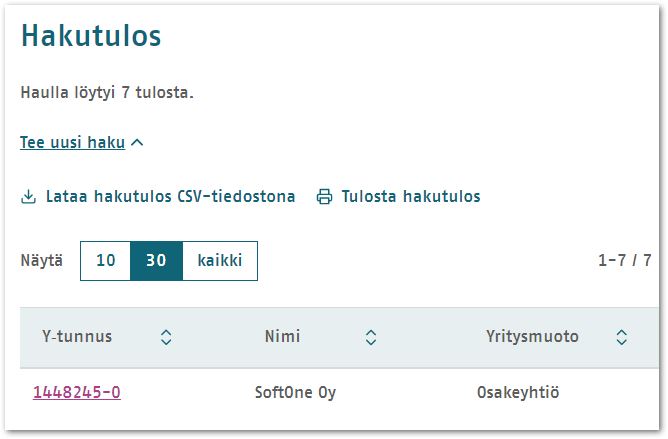
Task: Sort by Yritysmuoto arrows icon
Action: (x=622, y=337)
